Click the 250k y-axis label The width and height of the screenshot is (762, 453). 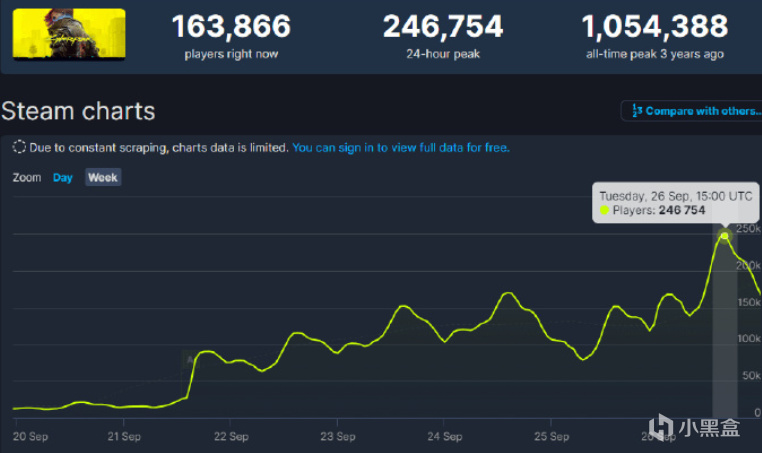(x=748, y=228)
